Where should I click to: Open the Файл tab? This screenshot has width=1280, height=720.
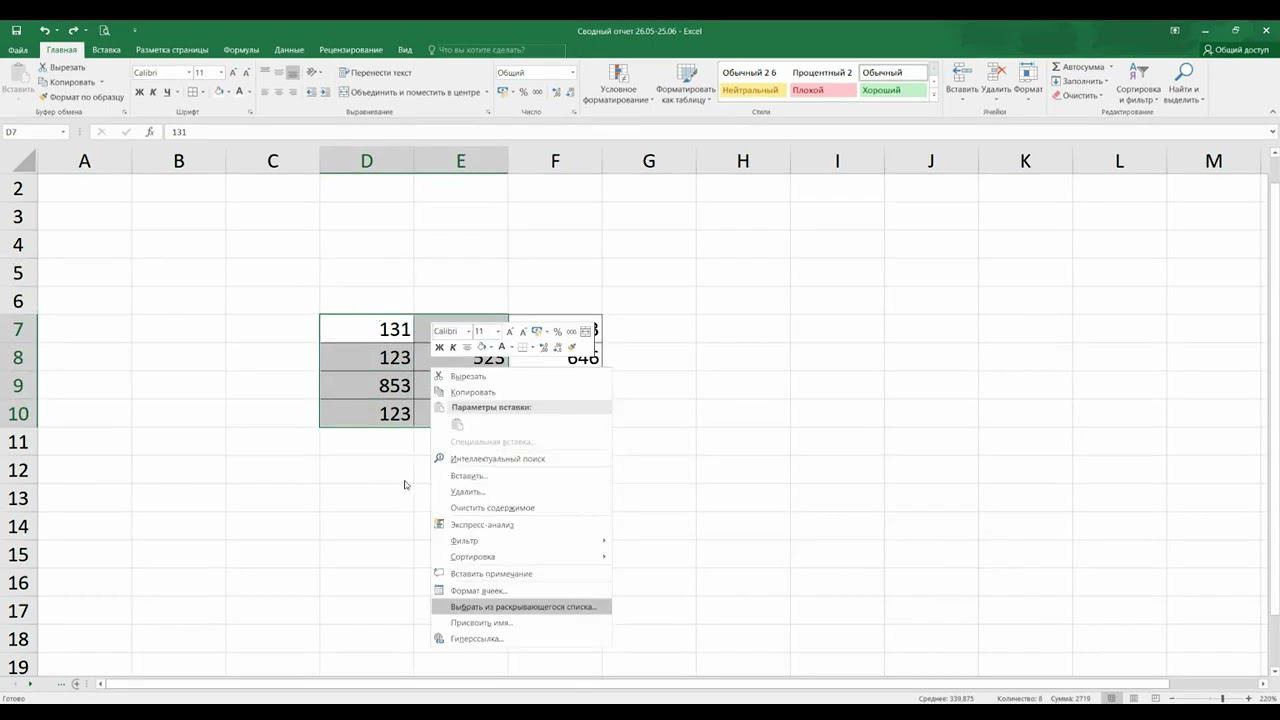coord(18,50)
